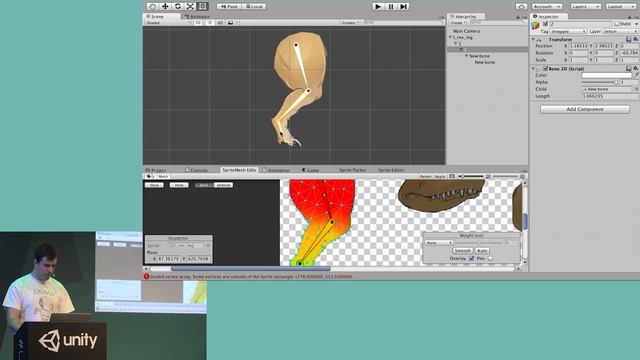Image resolution: width=640 pixels, height=360 pixels.
Task: Edit Position X field
Action: [579, 46]
